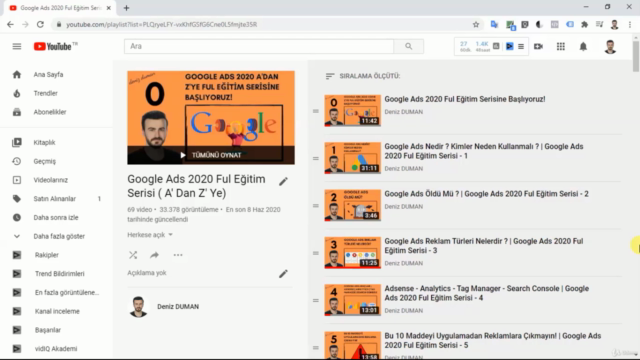The width and height of the screenshot is (640, 360).
Task: Click the Chrome profile avatar icon
Action: 614,24
